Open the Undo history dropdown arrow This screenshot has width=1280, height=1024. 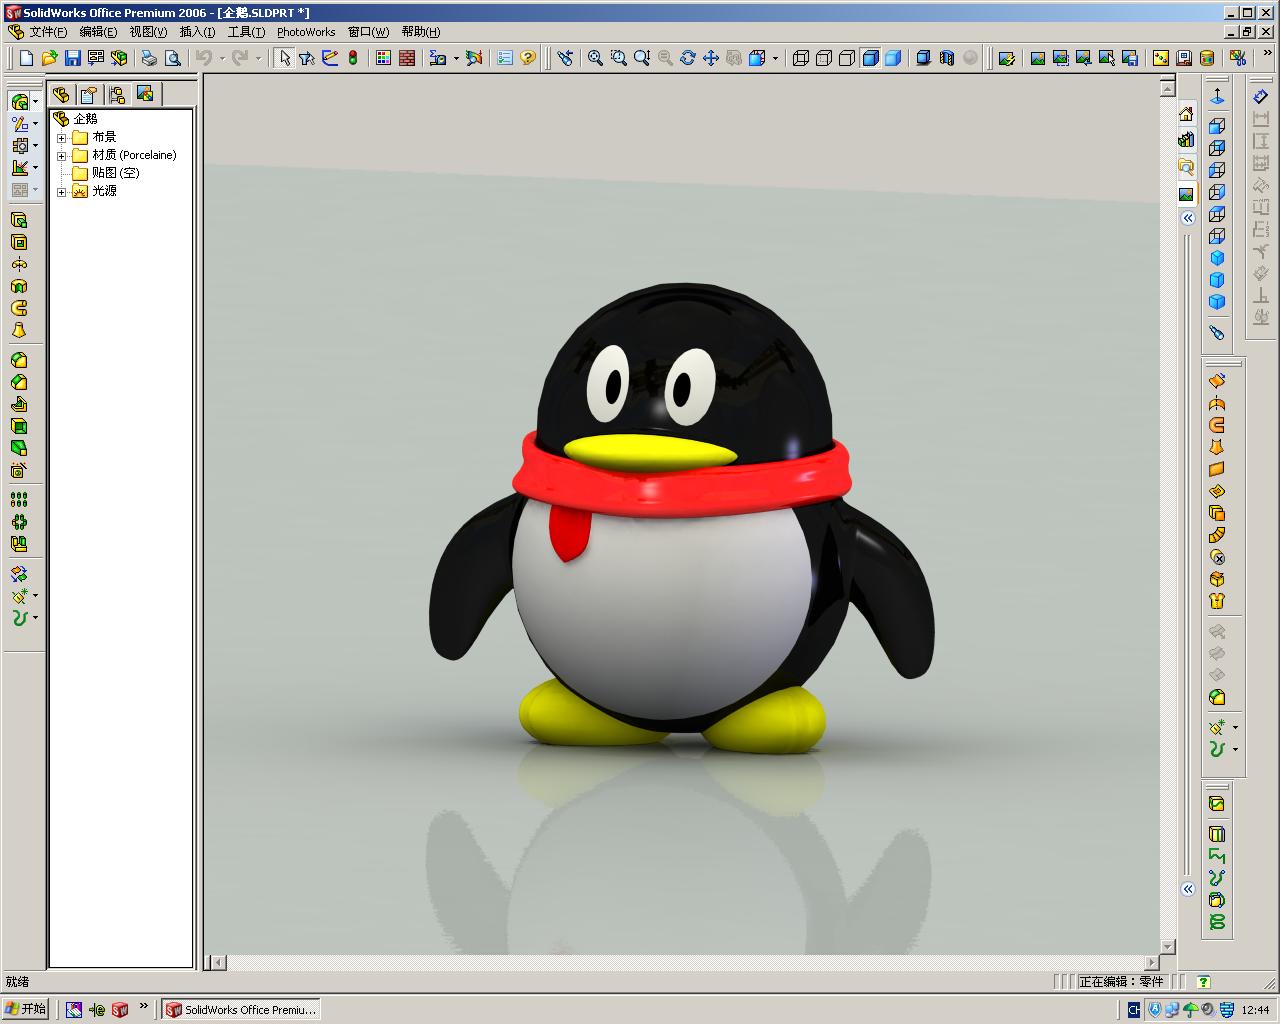pos(221,58)
